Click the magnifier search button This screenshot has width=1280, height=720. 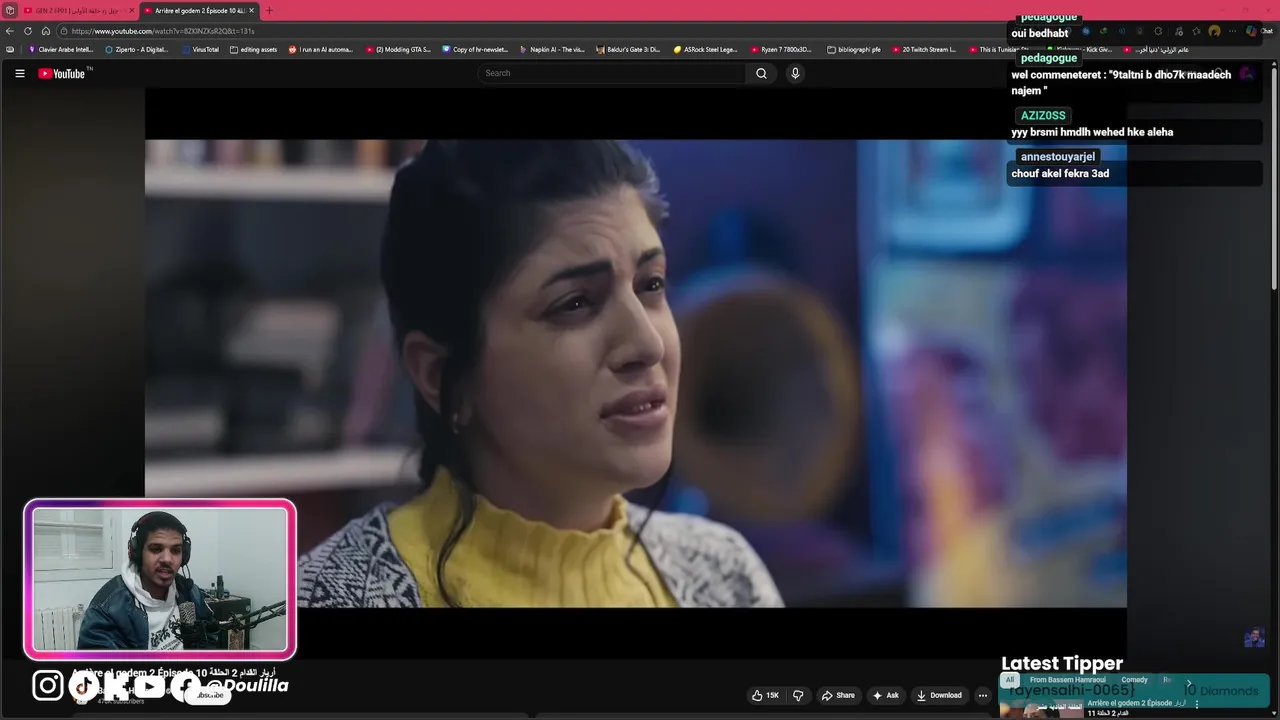click(761, 73)
